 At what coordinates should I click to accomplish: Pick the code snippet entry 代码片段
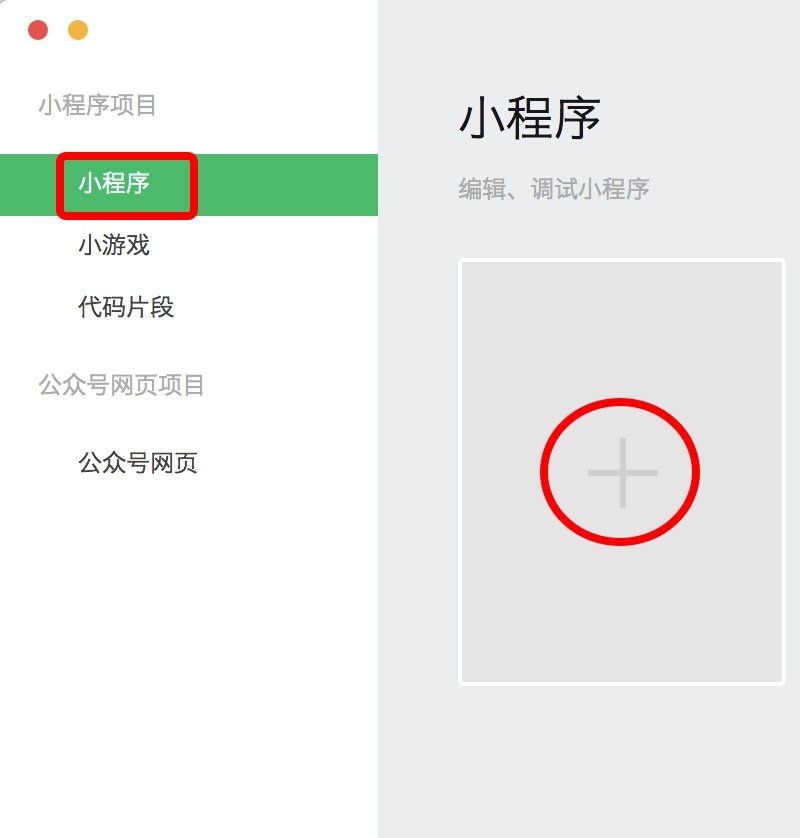pyautogui.click(x=126, y=307)
